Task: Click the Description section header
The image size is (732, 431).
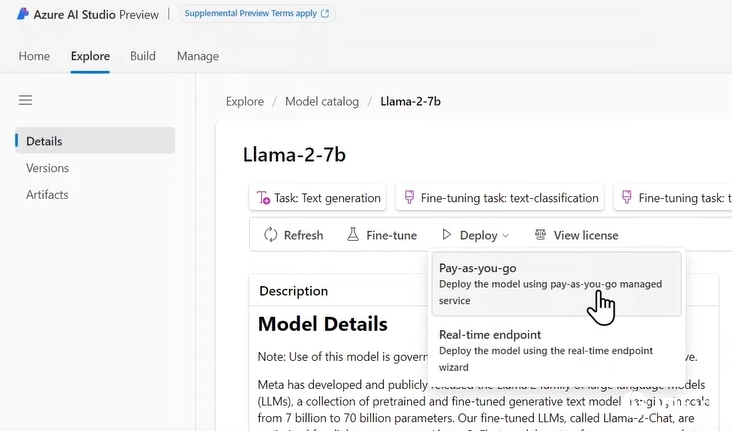Action: [x=294, y=291]
